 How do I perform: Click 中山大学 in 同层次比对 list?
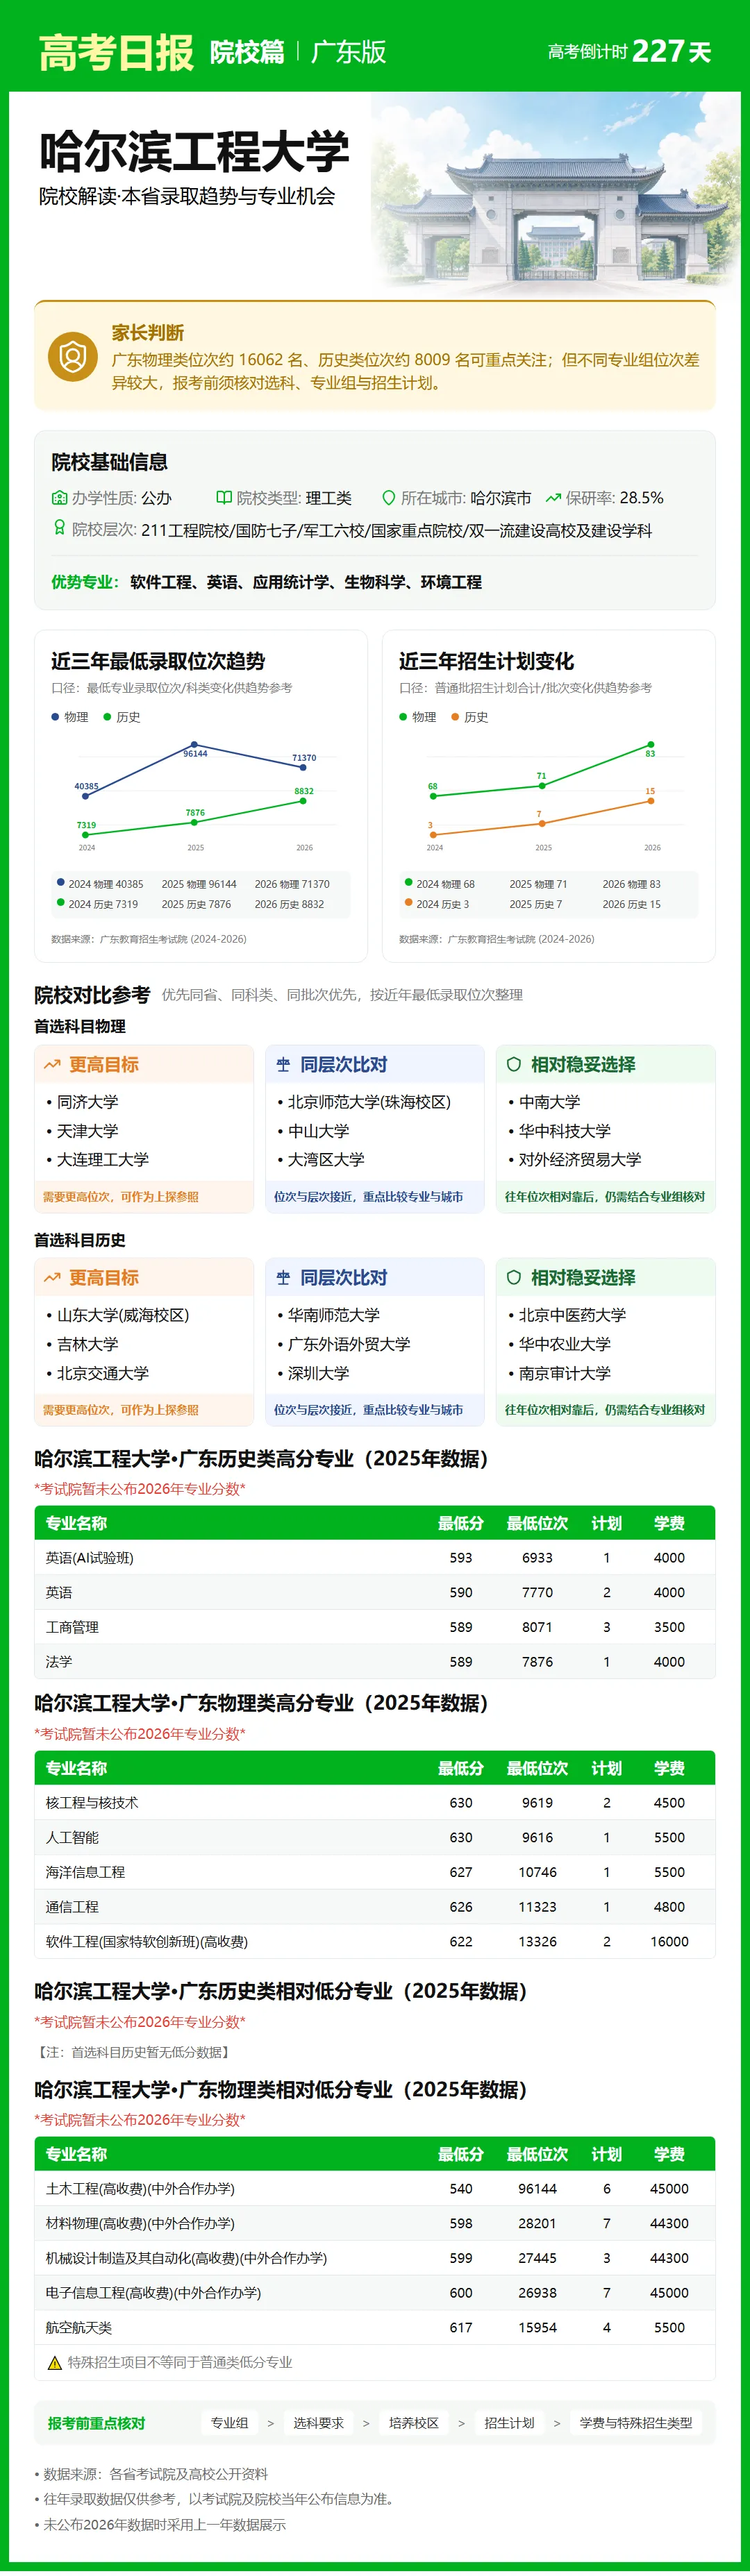click(318, 1130)
